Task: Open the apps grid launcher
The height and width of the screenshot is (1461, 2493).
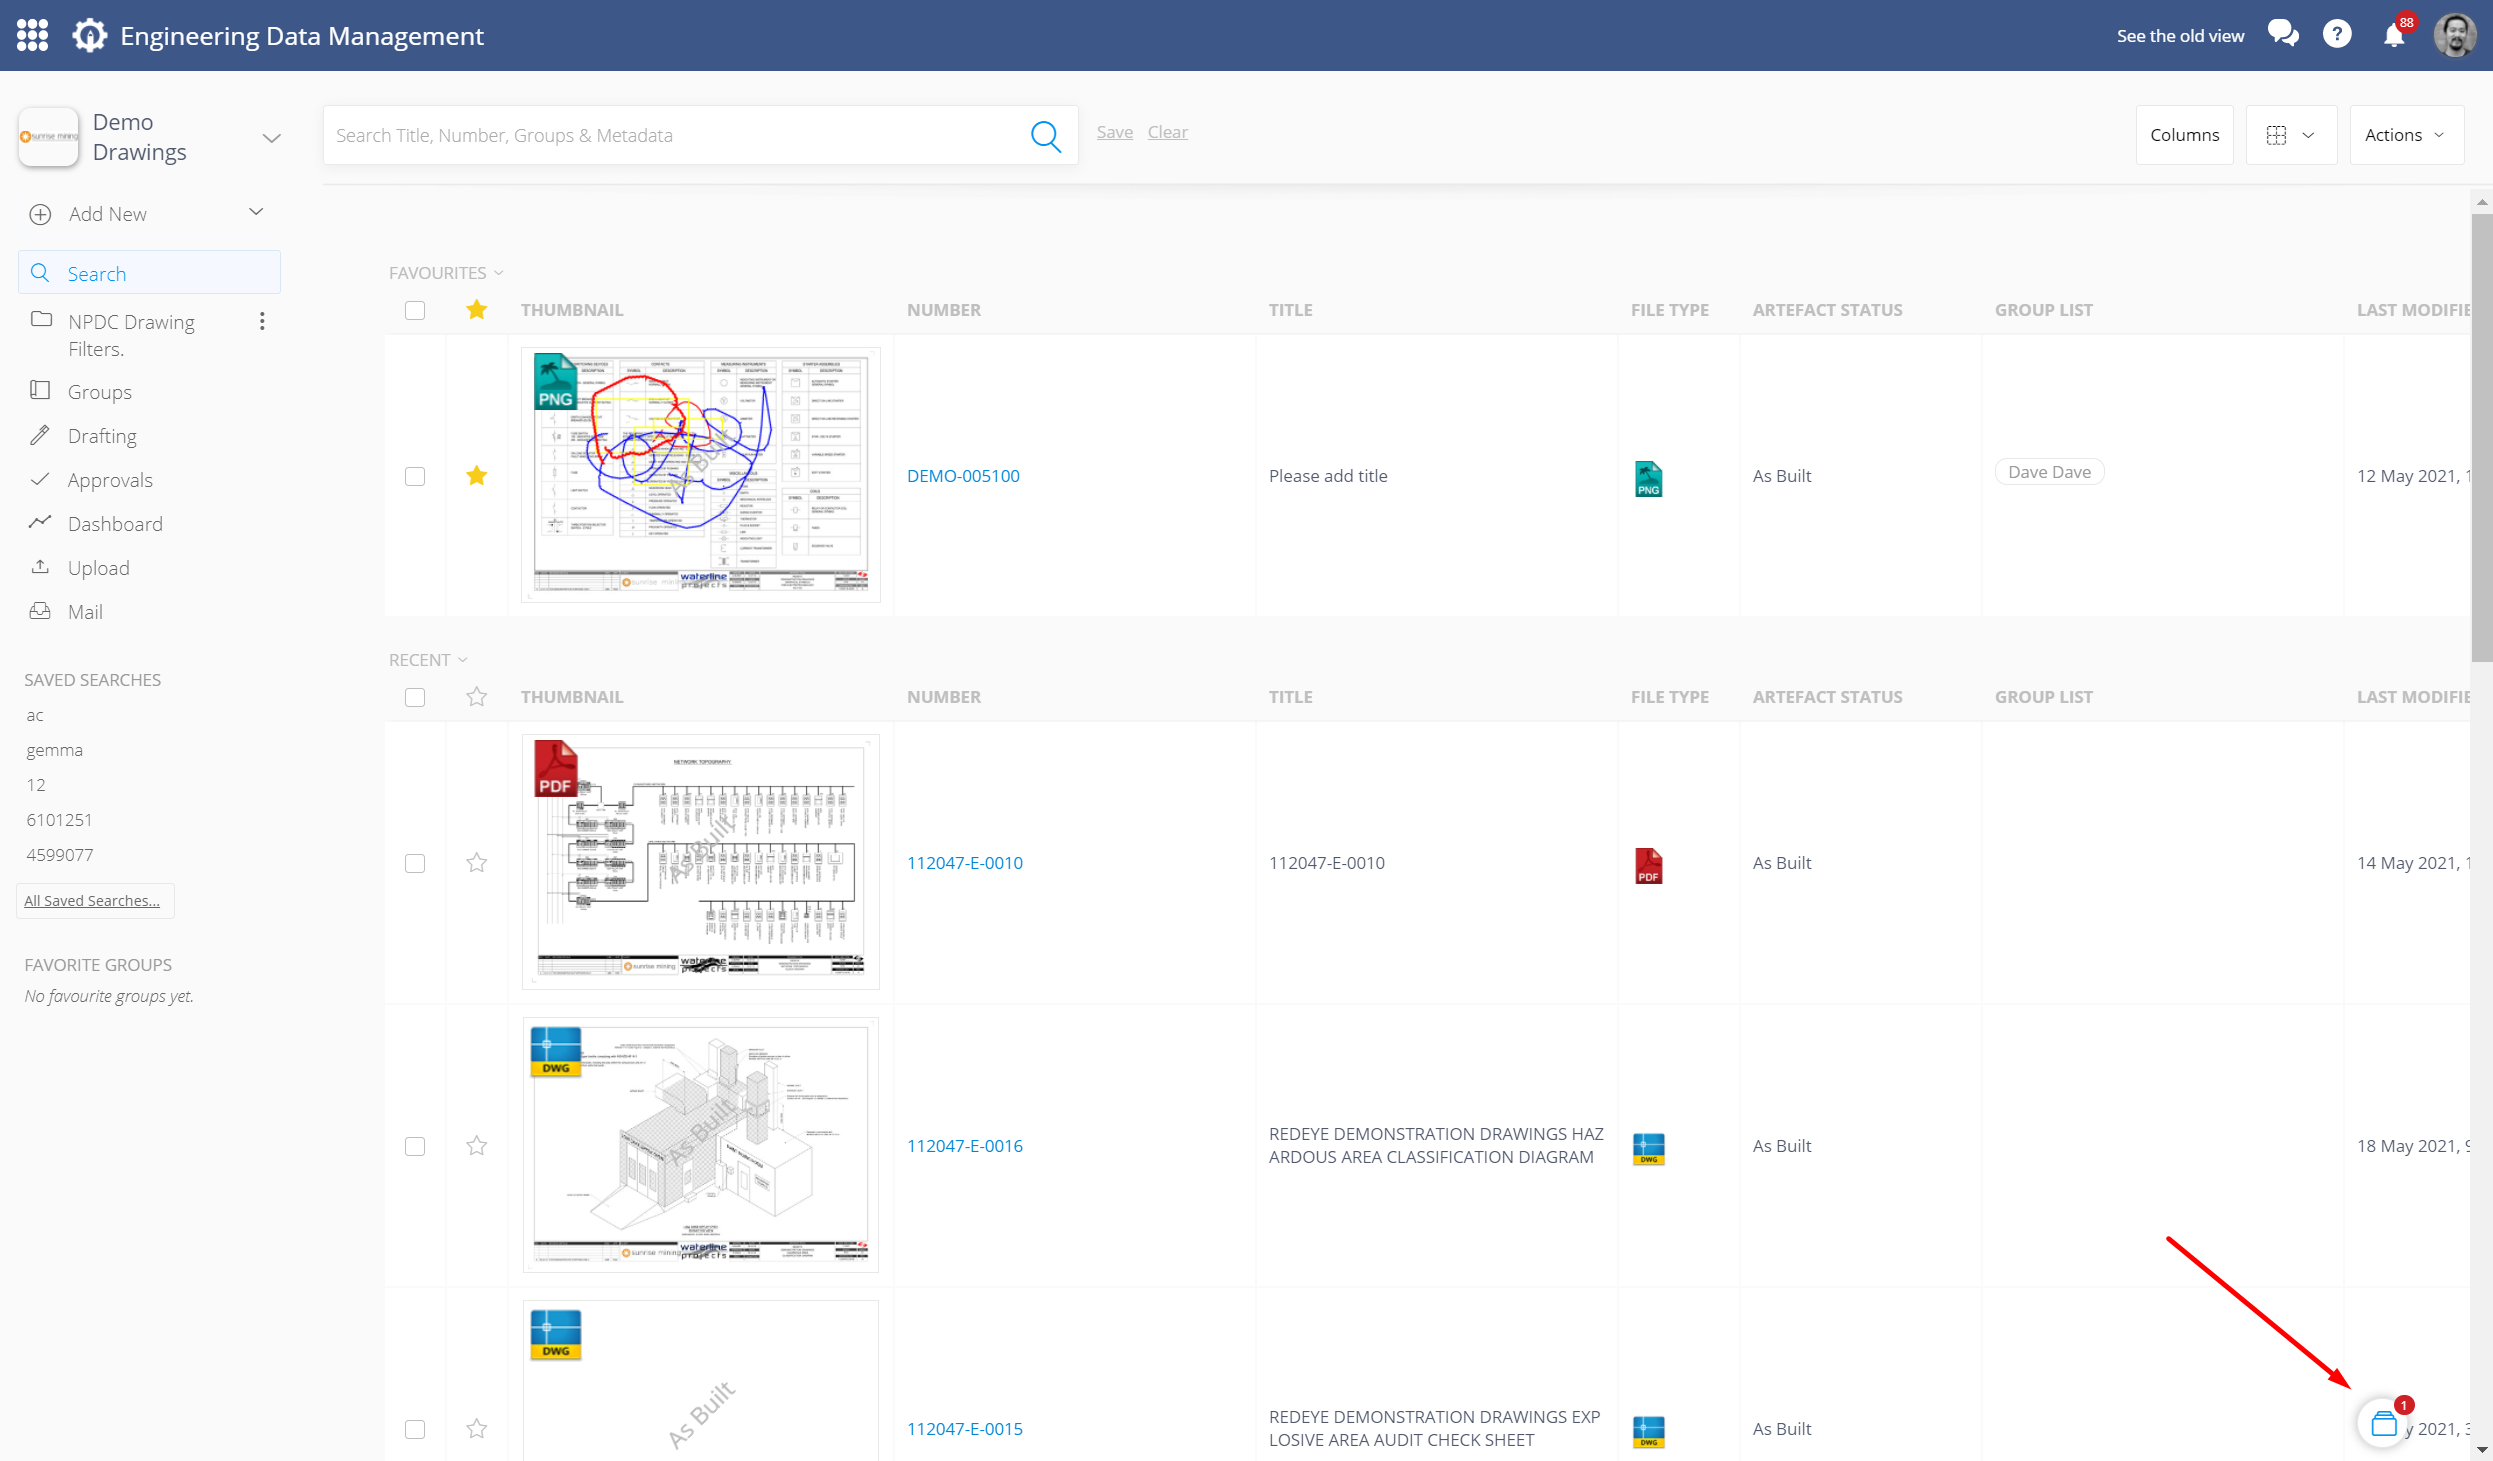Action: click(x=32, y=36)
